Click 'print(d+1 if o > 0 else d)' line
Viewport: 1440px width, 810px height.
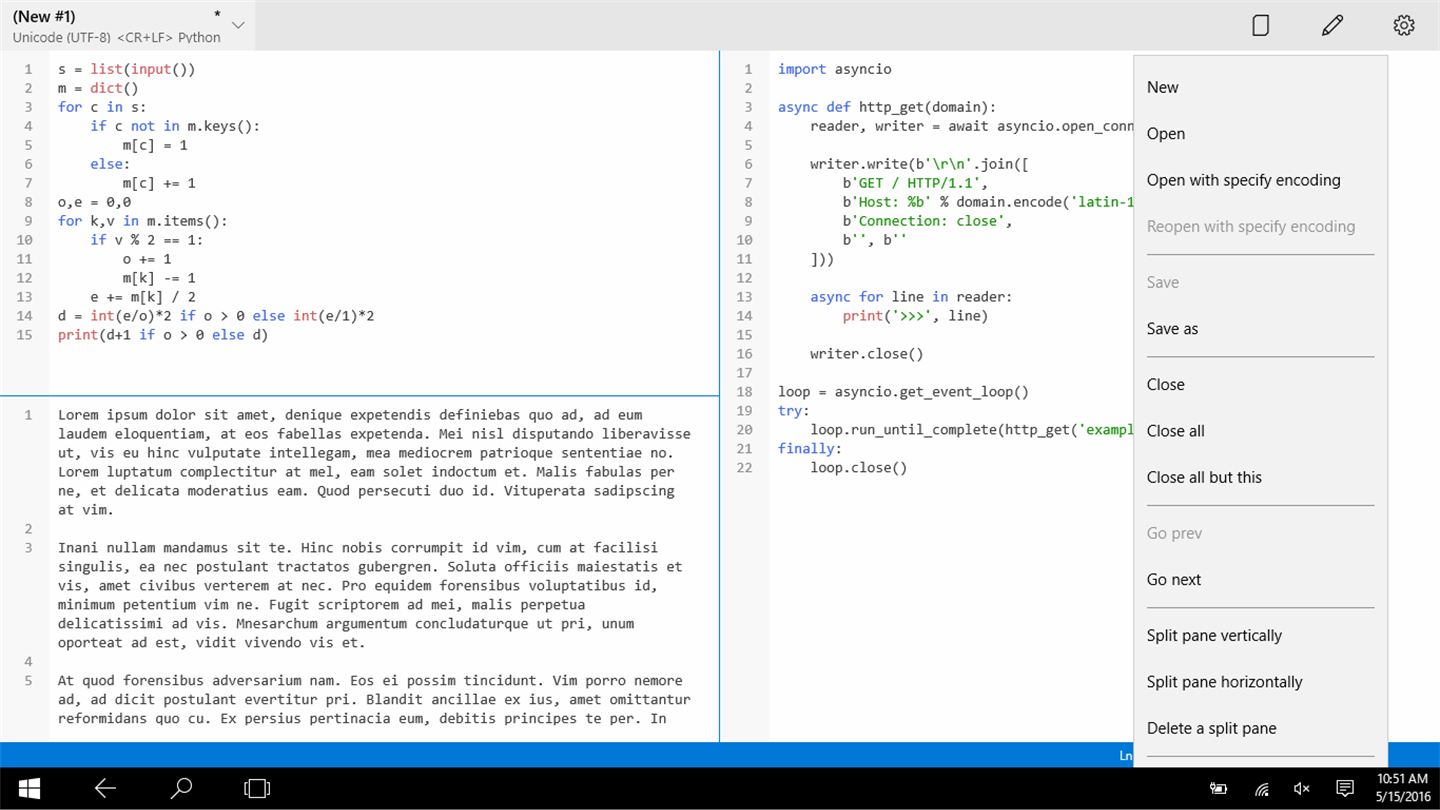[163, 335]
